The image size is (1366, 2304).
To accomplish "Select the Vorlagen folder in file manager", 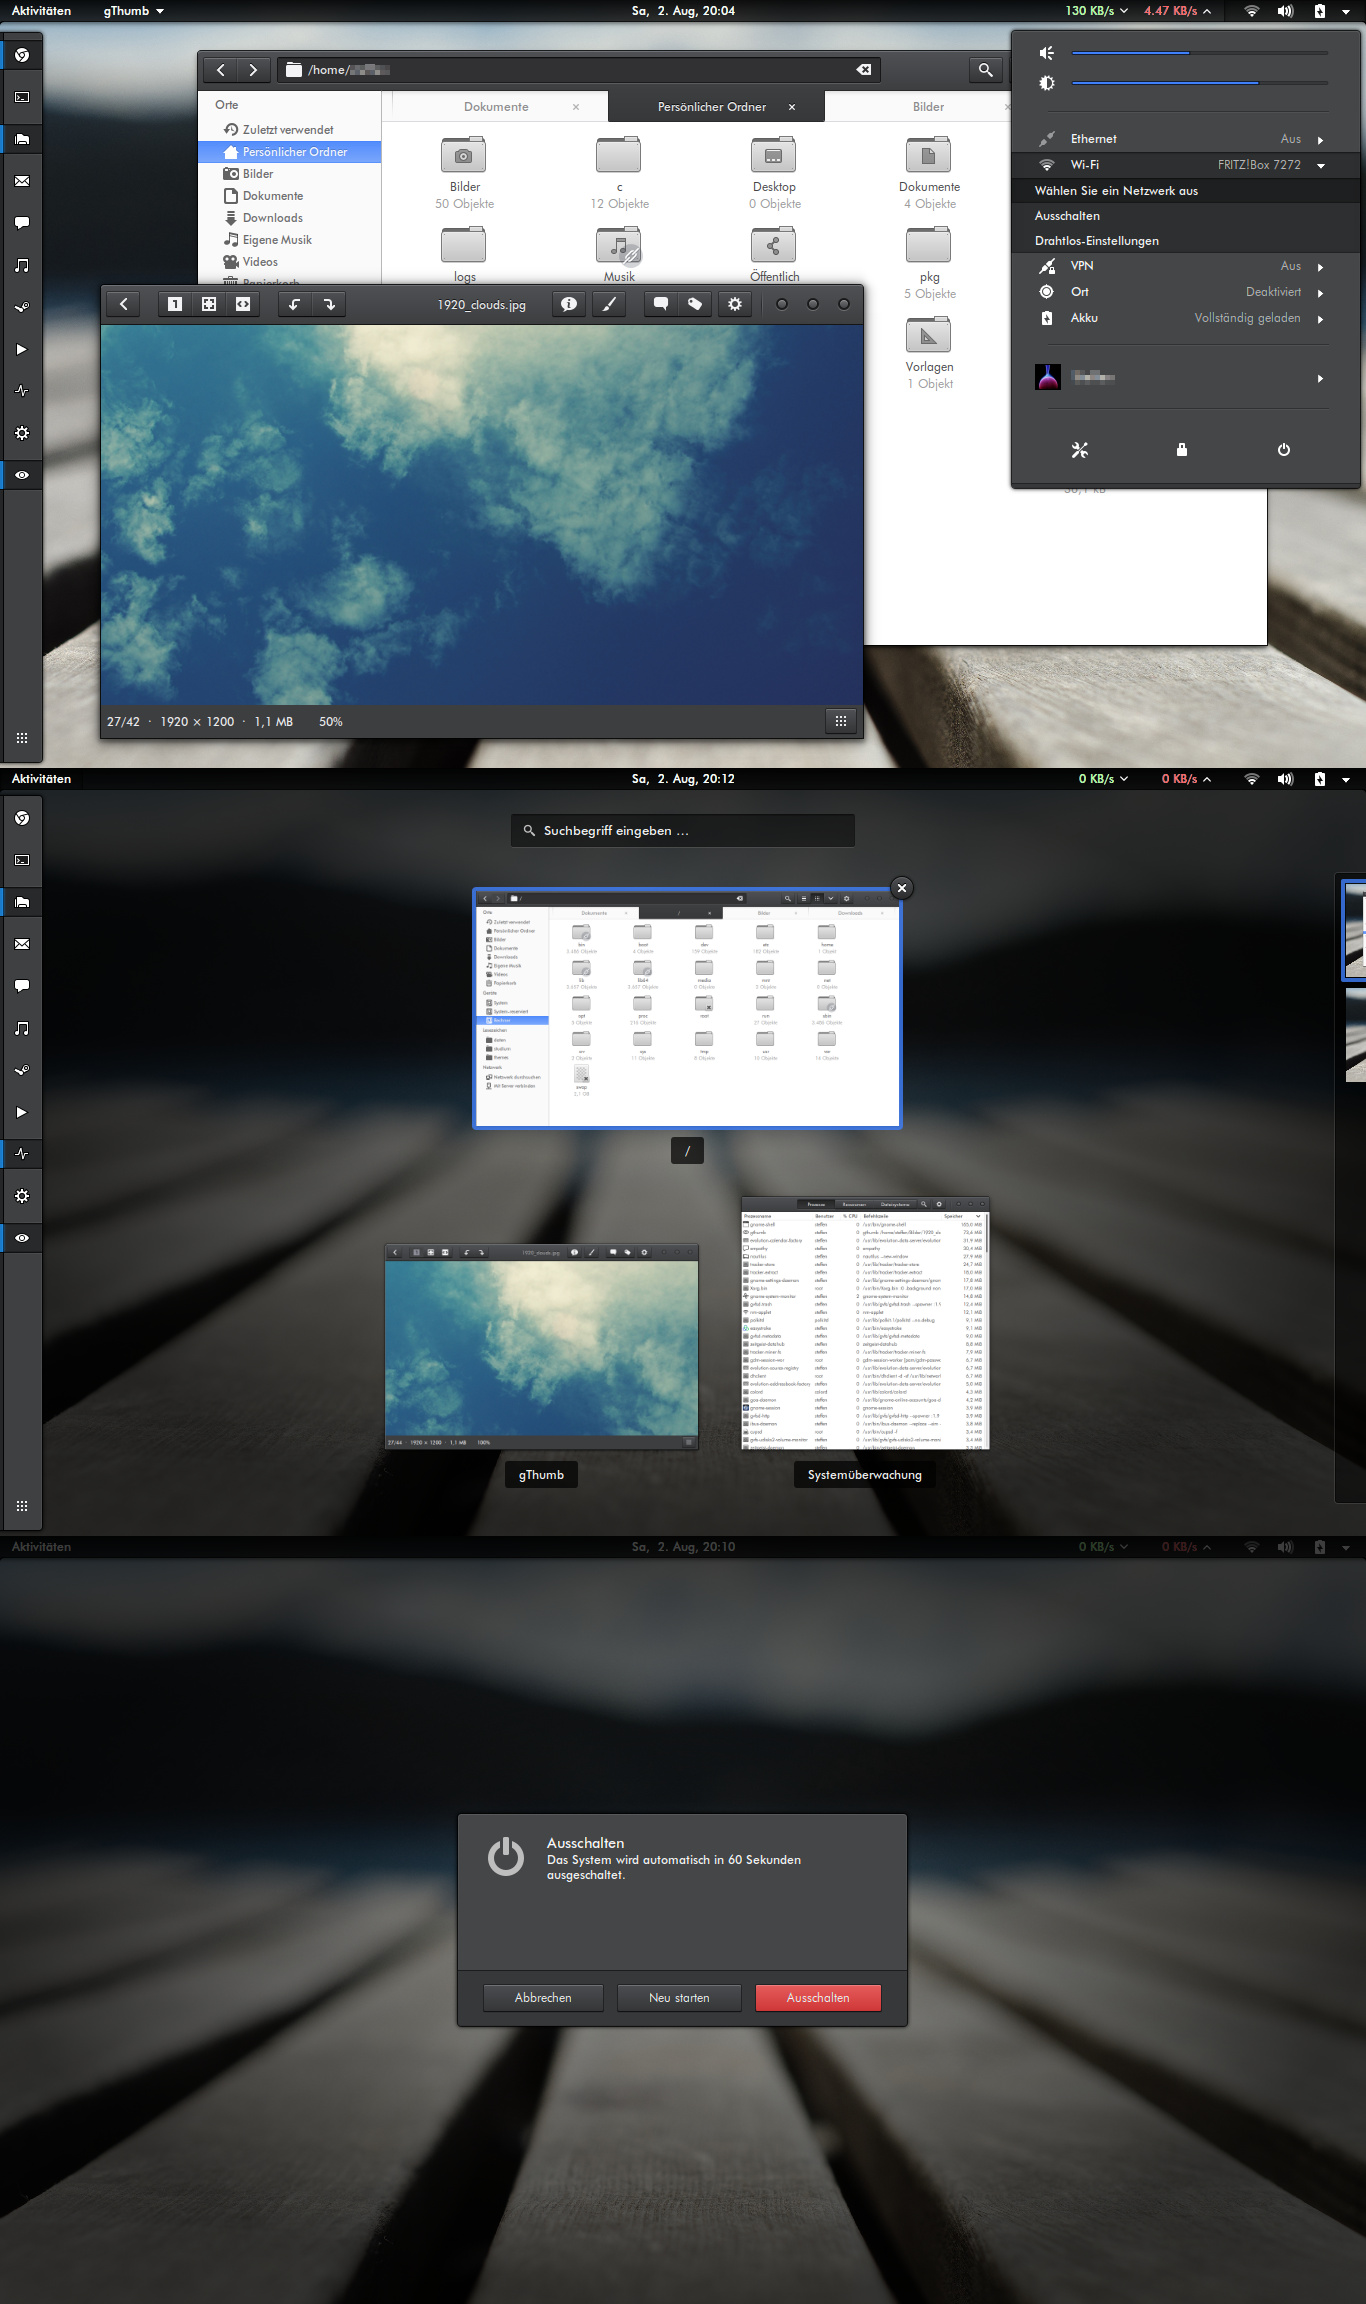I will pyautogui.click(x=929, y=353).
